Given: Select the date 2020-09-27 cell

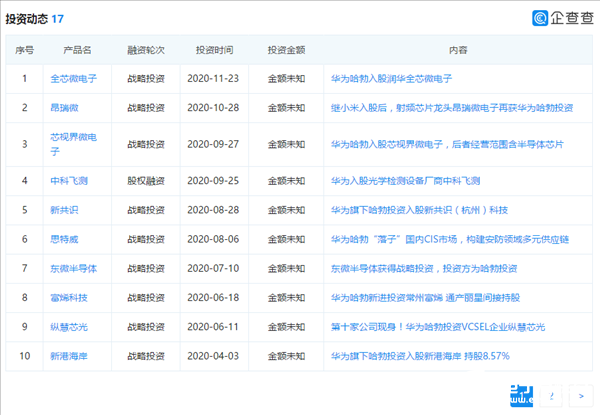Looking at the screenshot, I should [x=213, y=144].
